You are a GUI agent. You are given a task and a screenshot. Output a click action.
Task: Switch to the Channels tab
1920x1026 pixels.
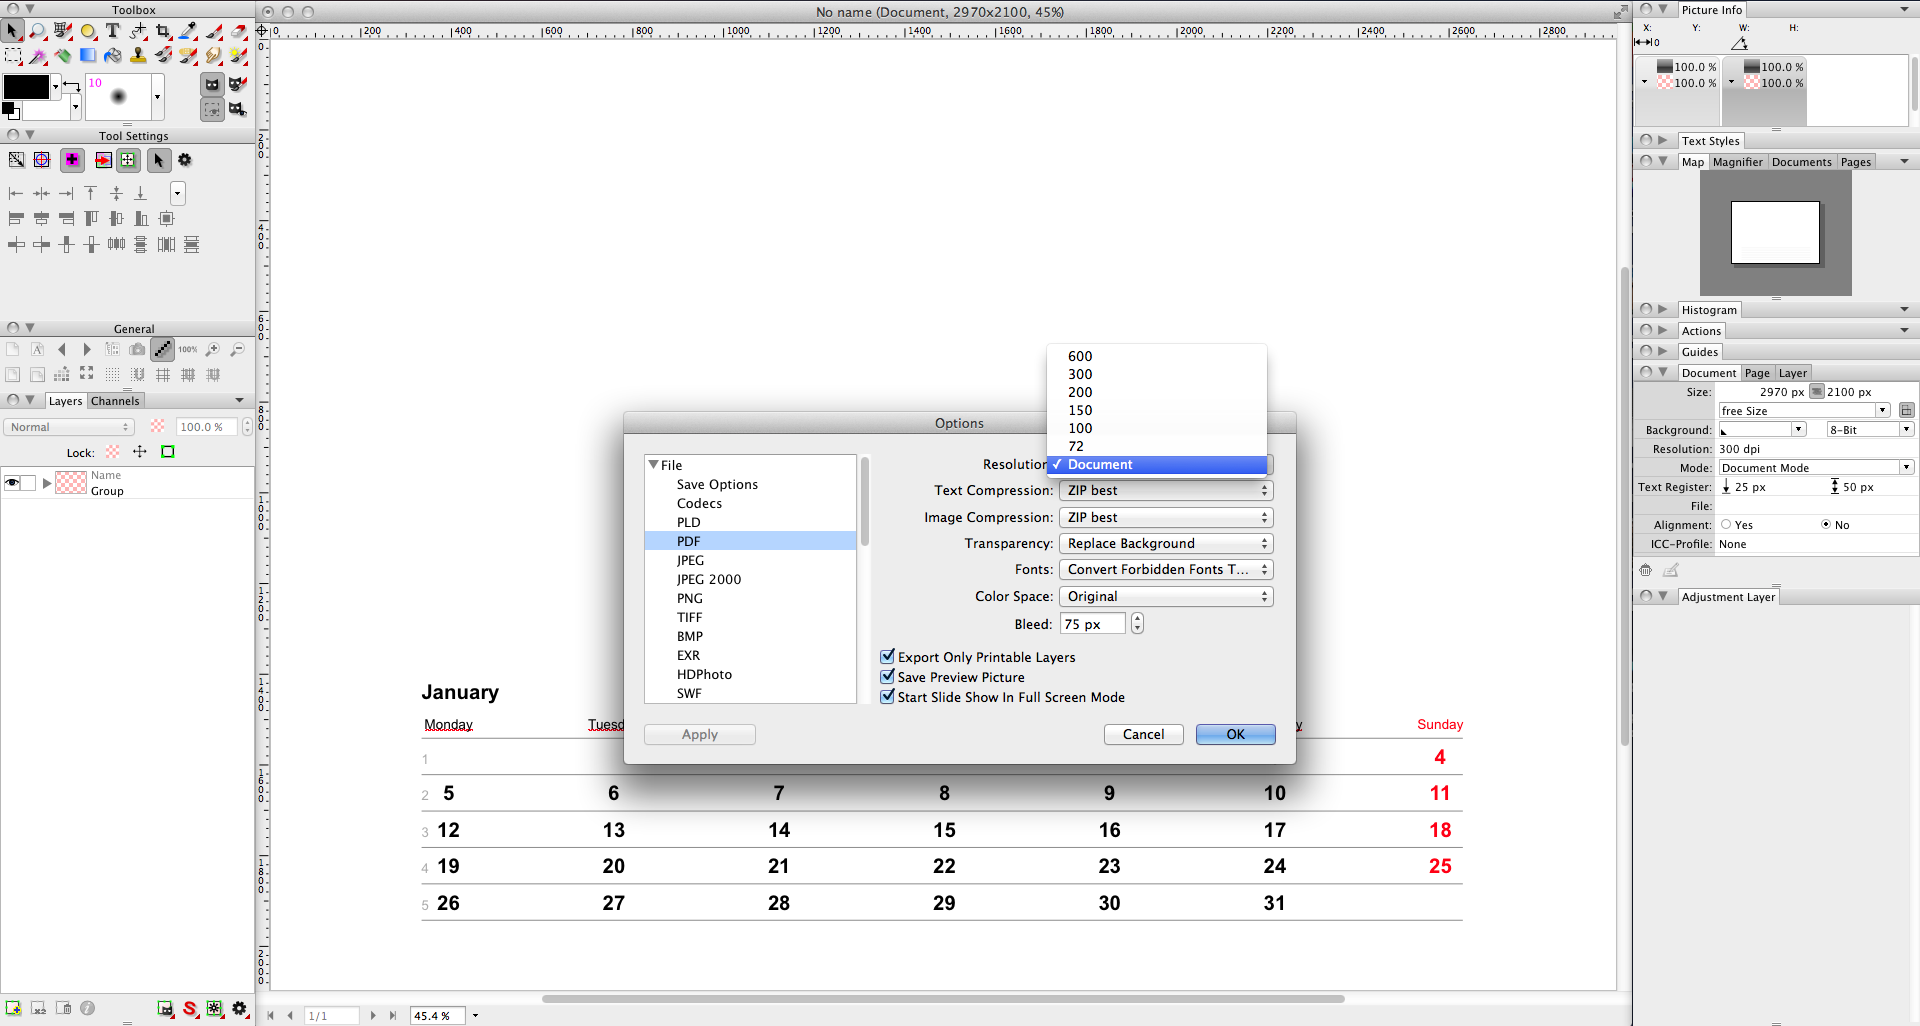click(115, 401)
